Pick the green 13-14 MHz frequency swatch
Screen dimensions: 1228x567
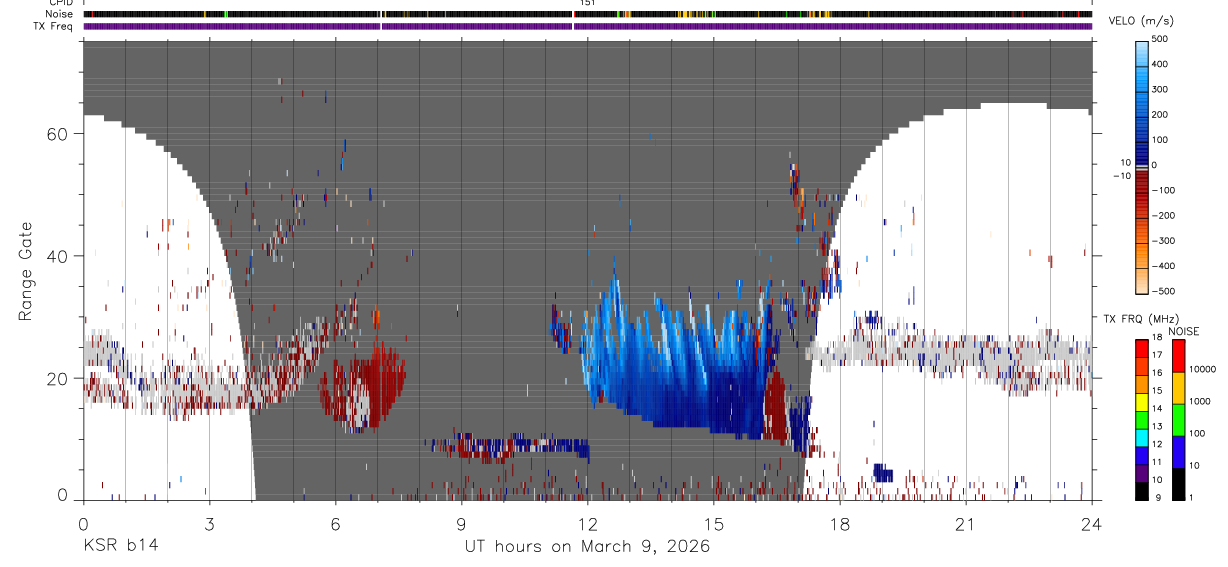(1142, 420)
